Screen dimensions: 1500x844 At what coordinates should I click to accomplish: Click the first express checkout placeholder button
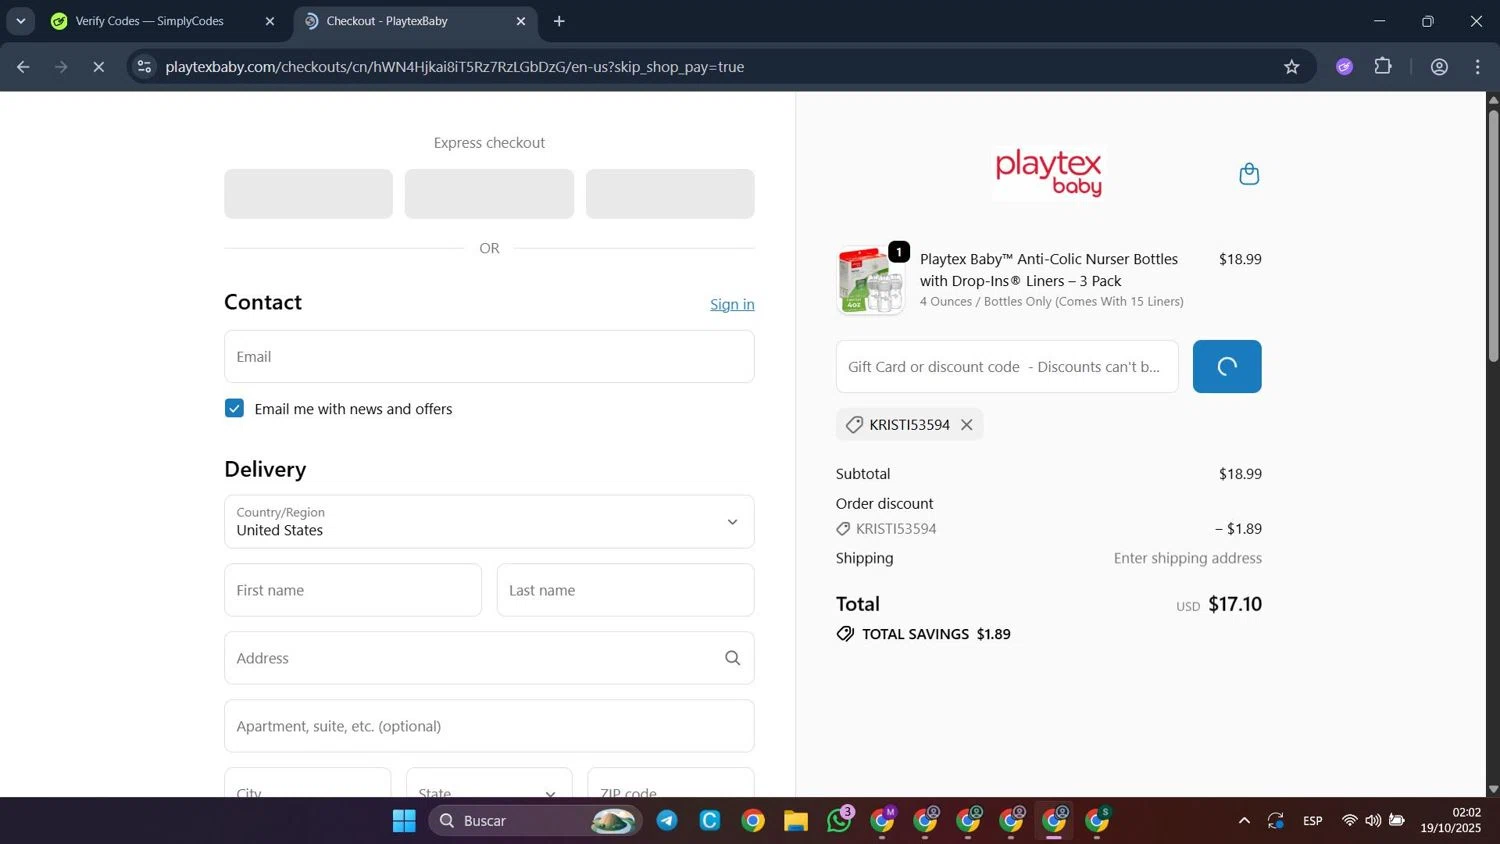(308, 194)
